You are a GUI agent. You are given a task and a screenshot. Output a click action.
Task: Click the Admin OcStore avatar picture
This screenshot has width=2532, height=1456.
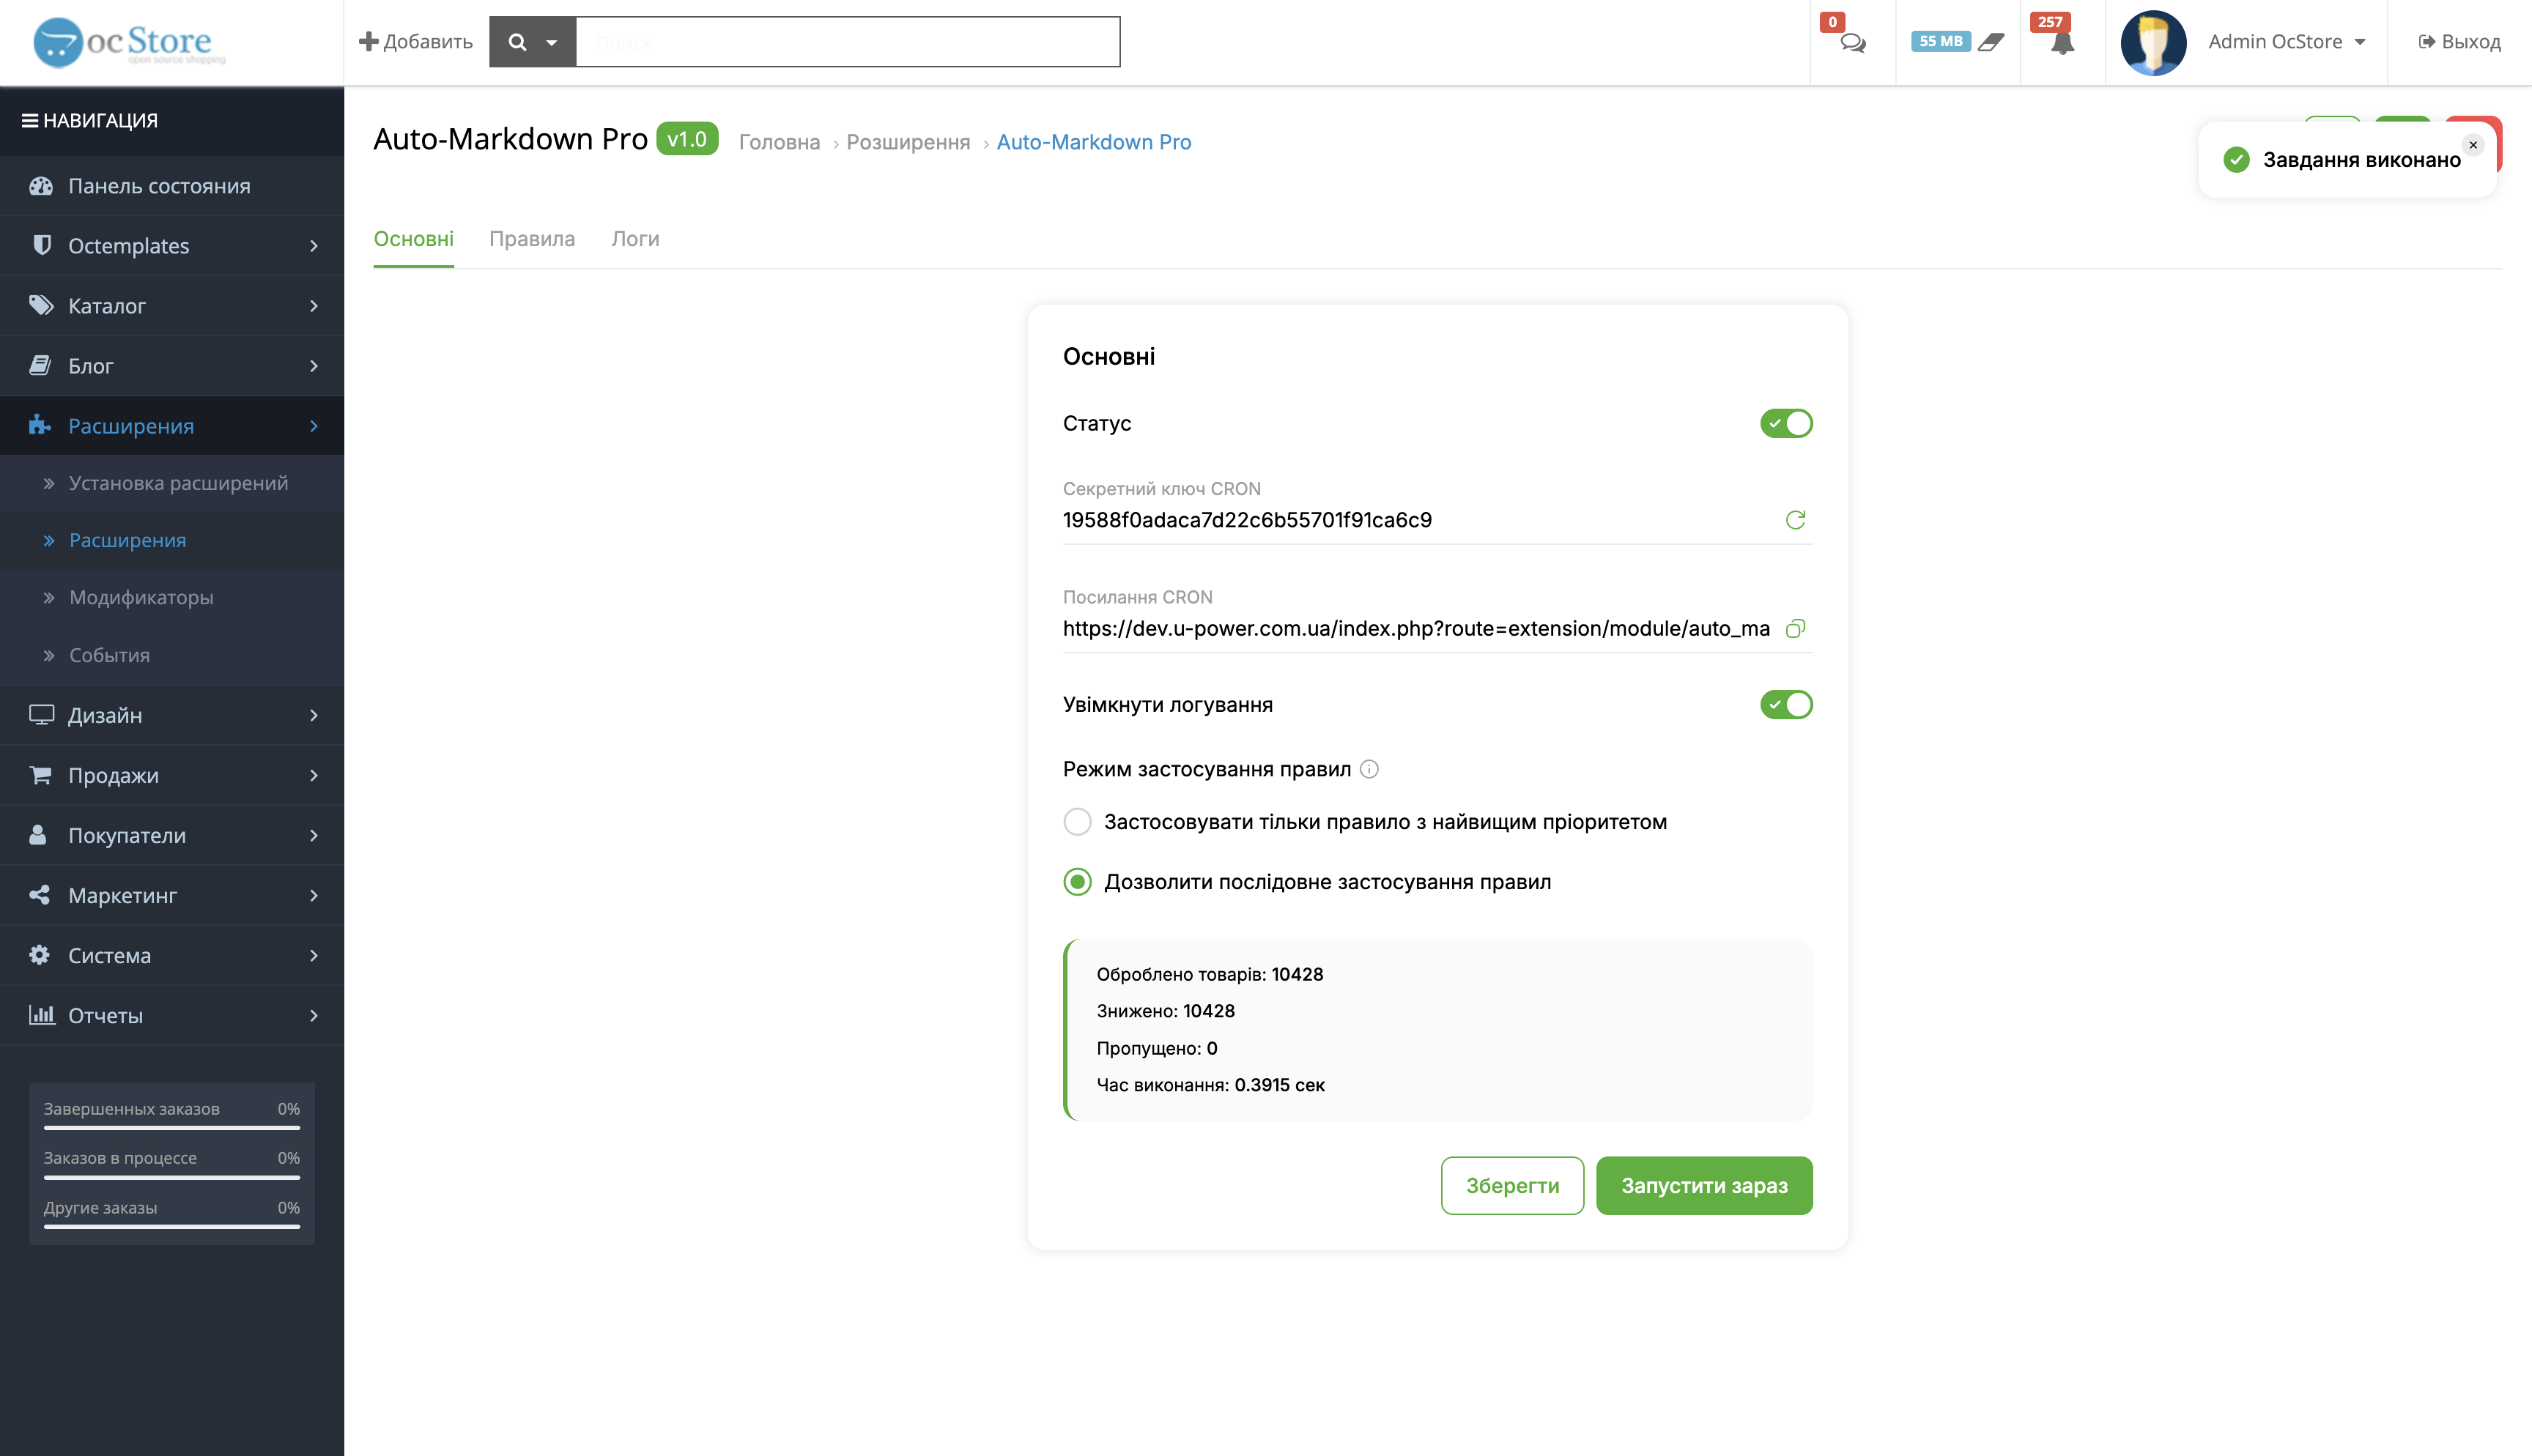click(2153, 42)
